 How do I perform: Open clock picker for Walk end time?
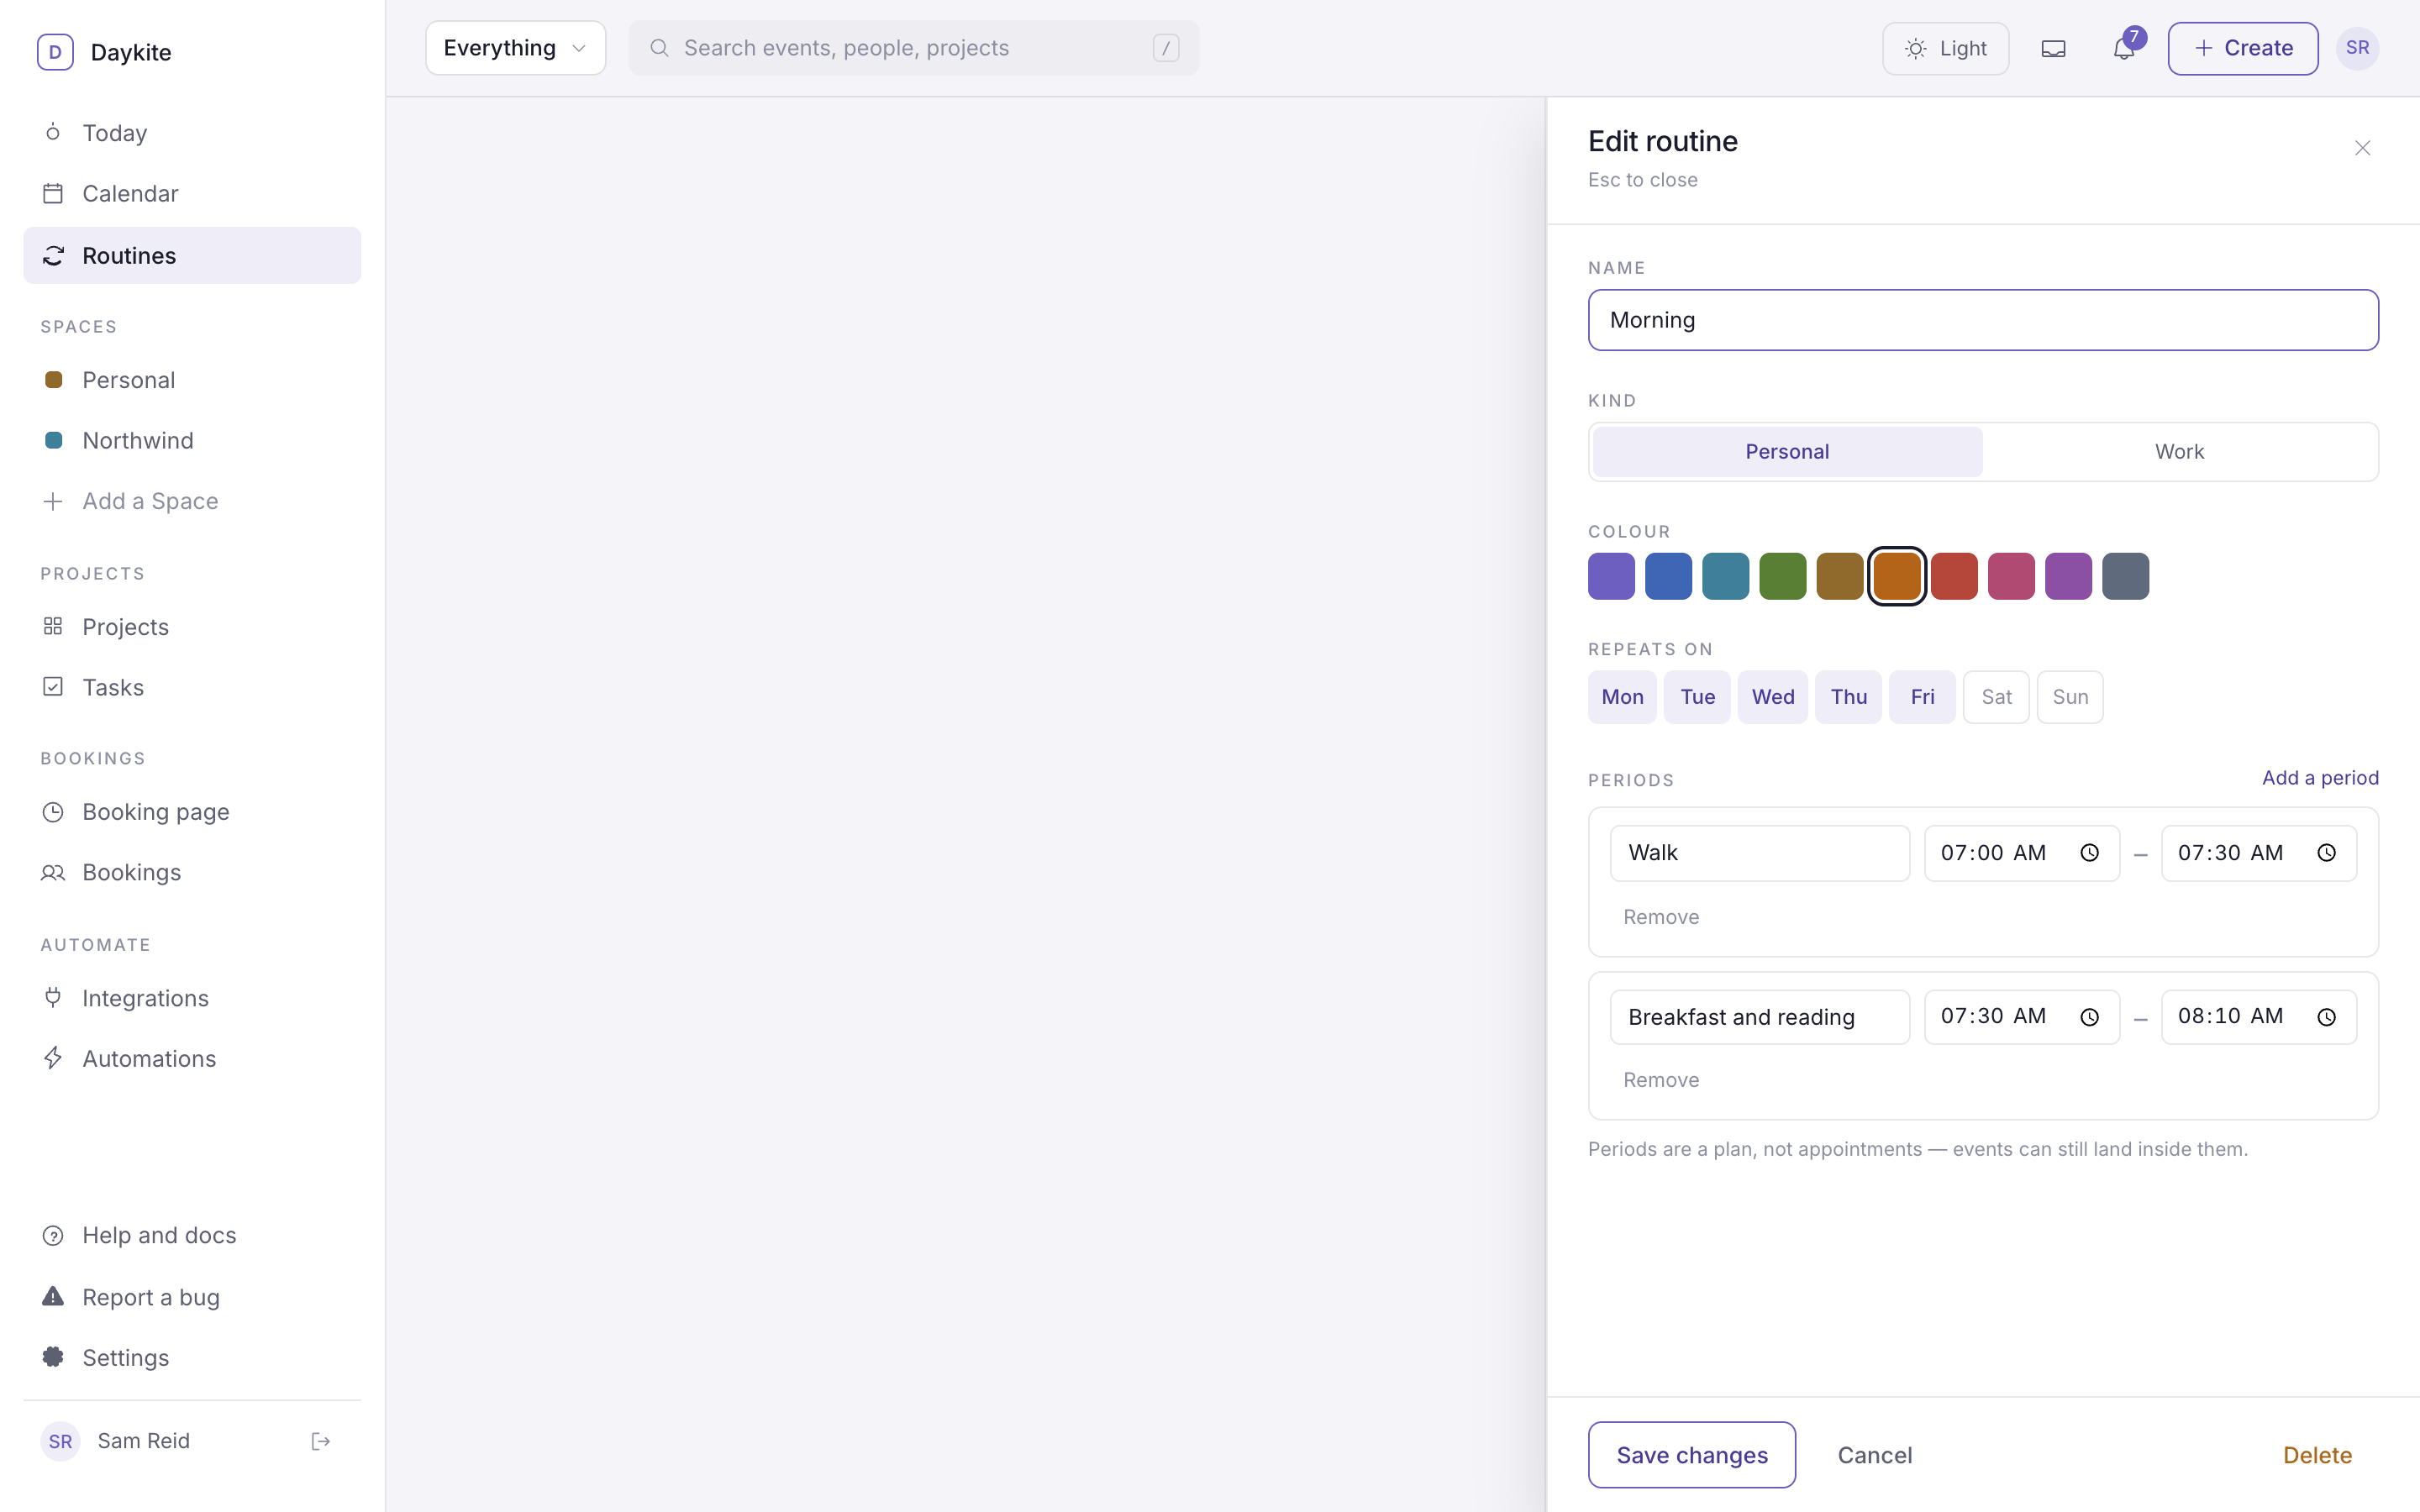2326,853
